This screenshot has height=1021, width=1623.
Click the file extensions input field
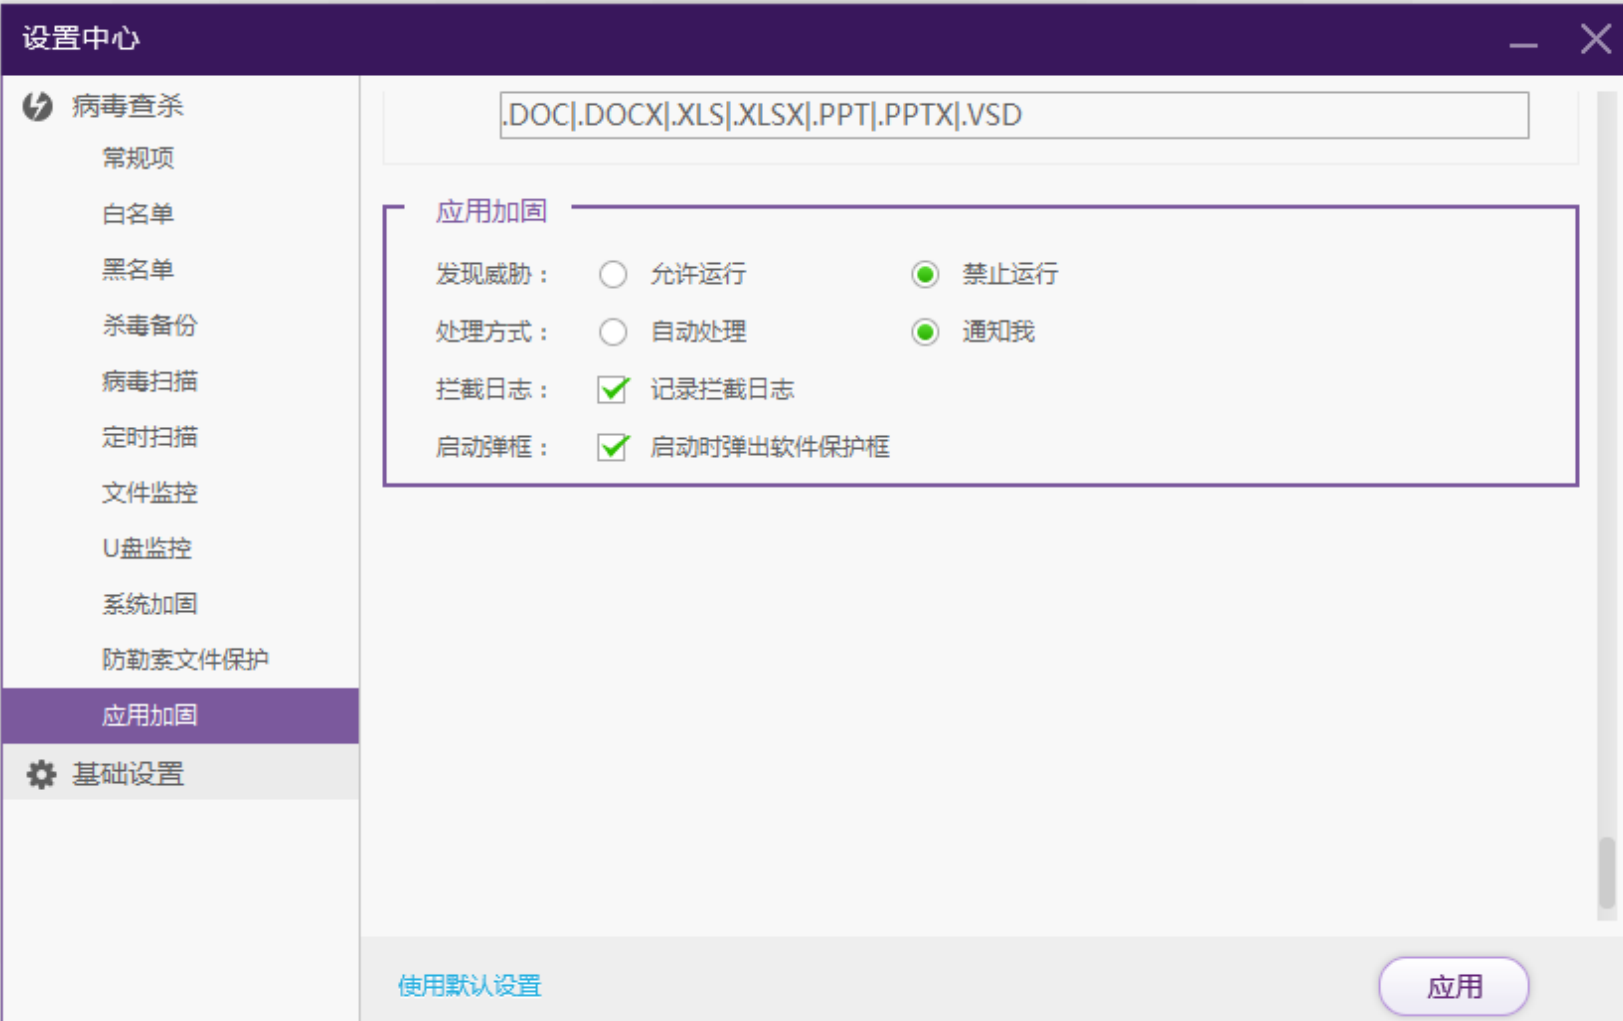[1013, 115]
